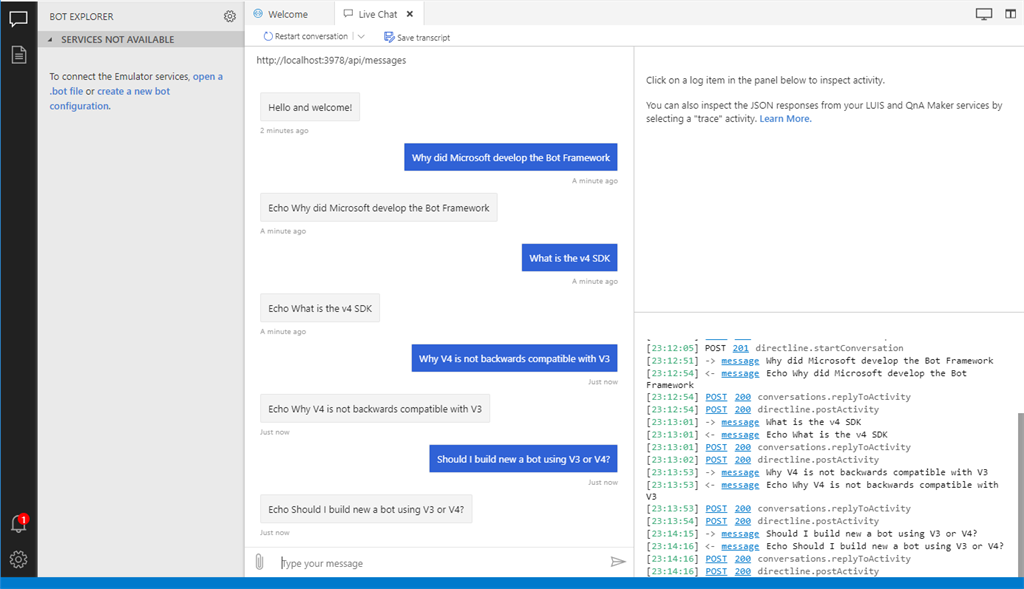This screenshot has height=589, width=1024.
Task: Close the Live Chat tab
Action: (x=410, y=14)
